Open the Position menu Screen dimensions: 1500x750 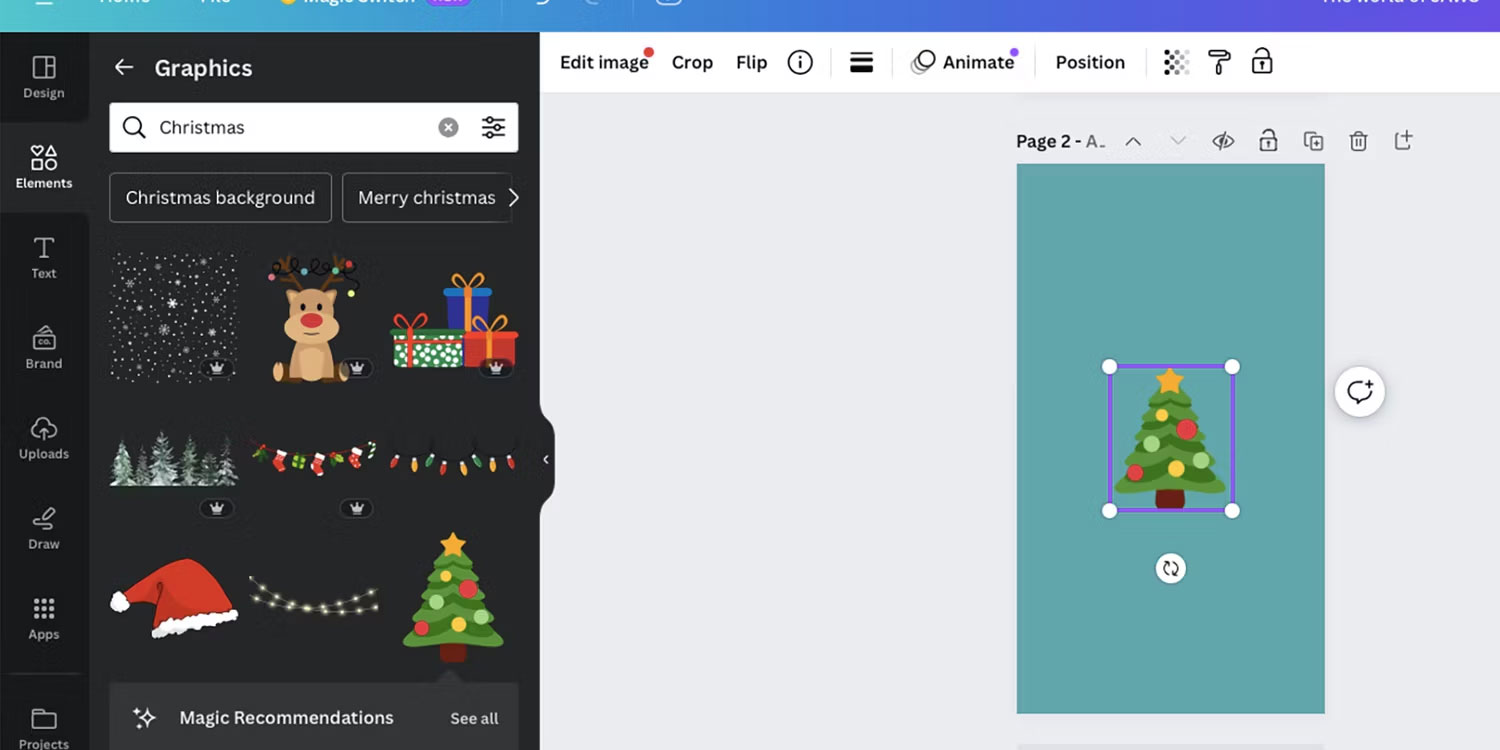point(1090,61)
